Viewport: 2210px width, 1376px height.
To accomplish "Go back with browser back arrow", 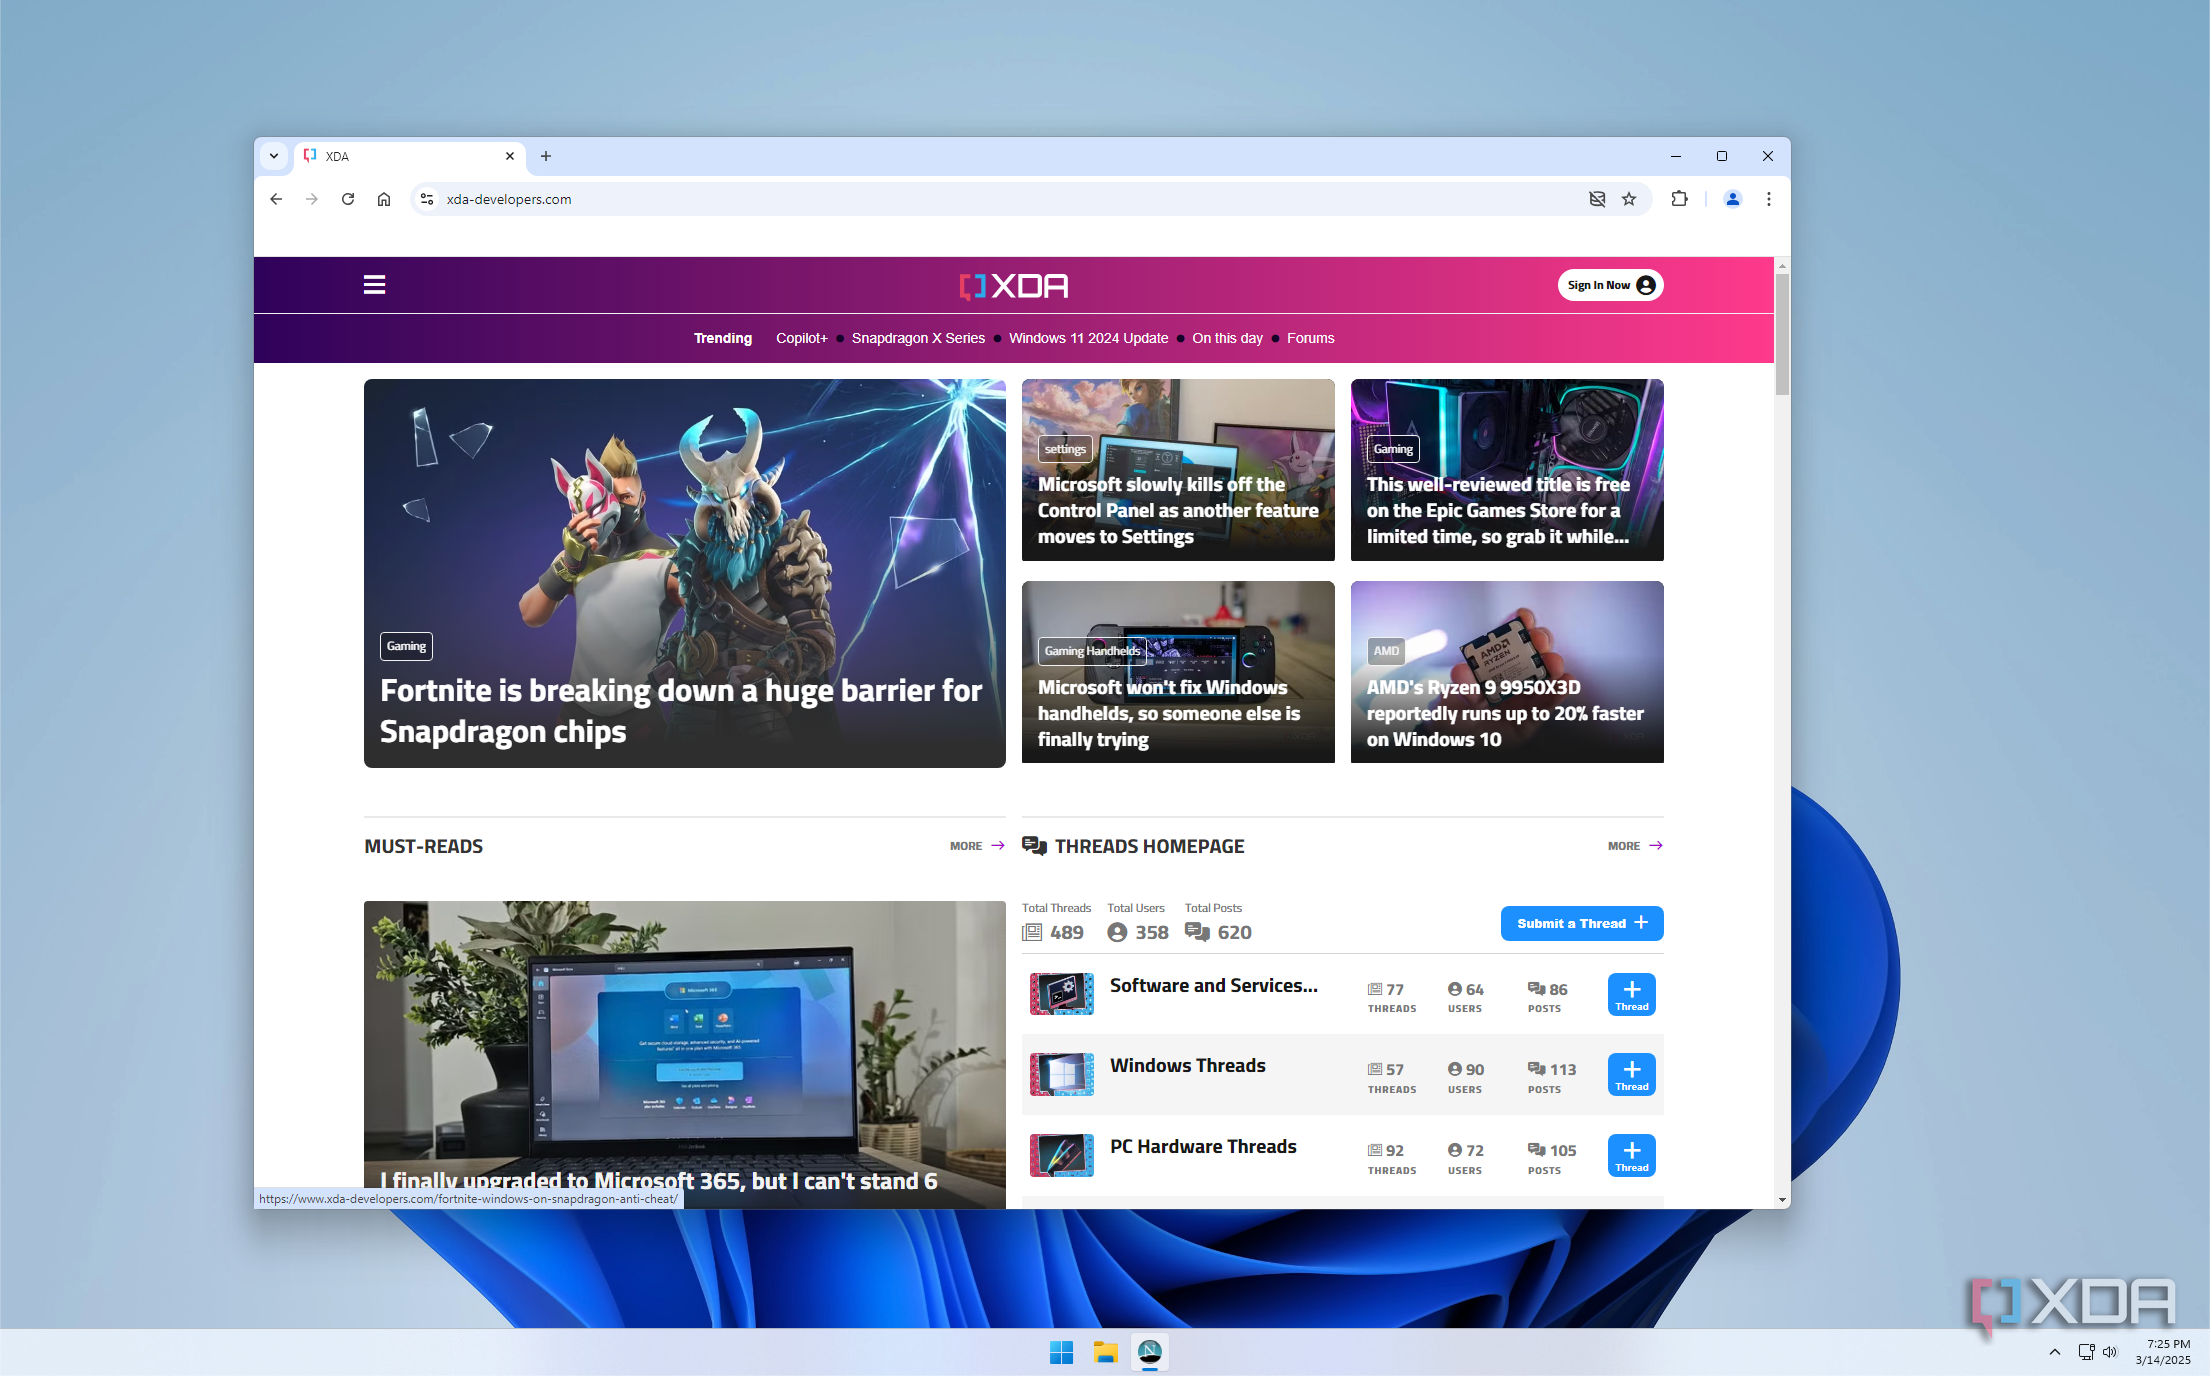I will click(x=276, y=199).
